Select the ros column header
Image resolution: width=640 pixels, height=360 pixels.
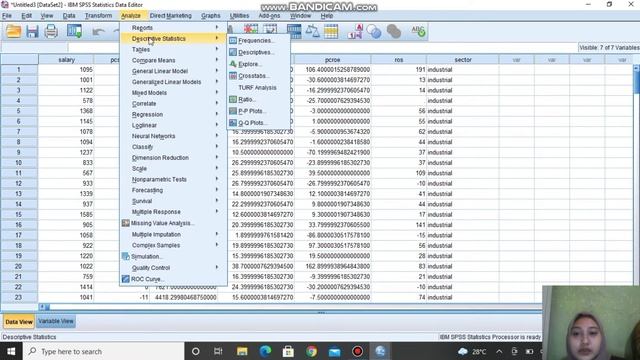(x=399, y=60)
